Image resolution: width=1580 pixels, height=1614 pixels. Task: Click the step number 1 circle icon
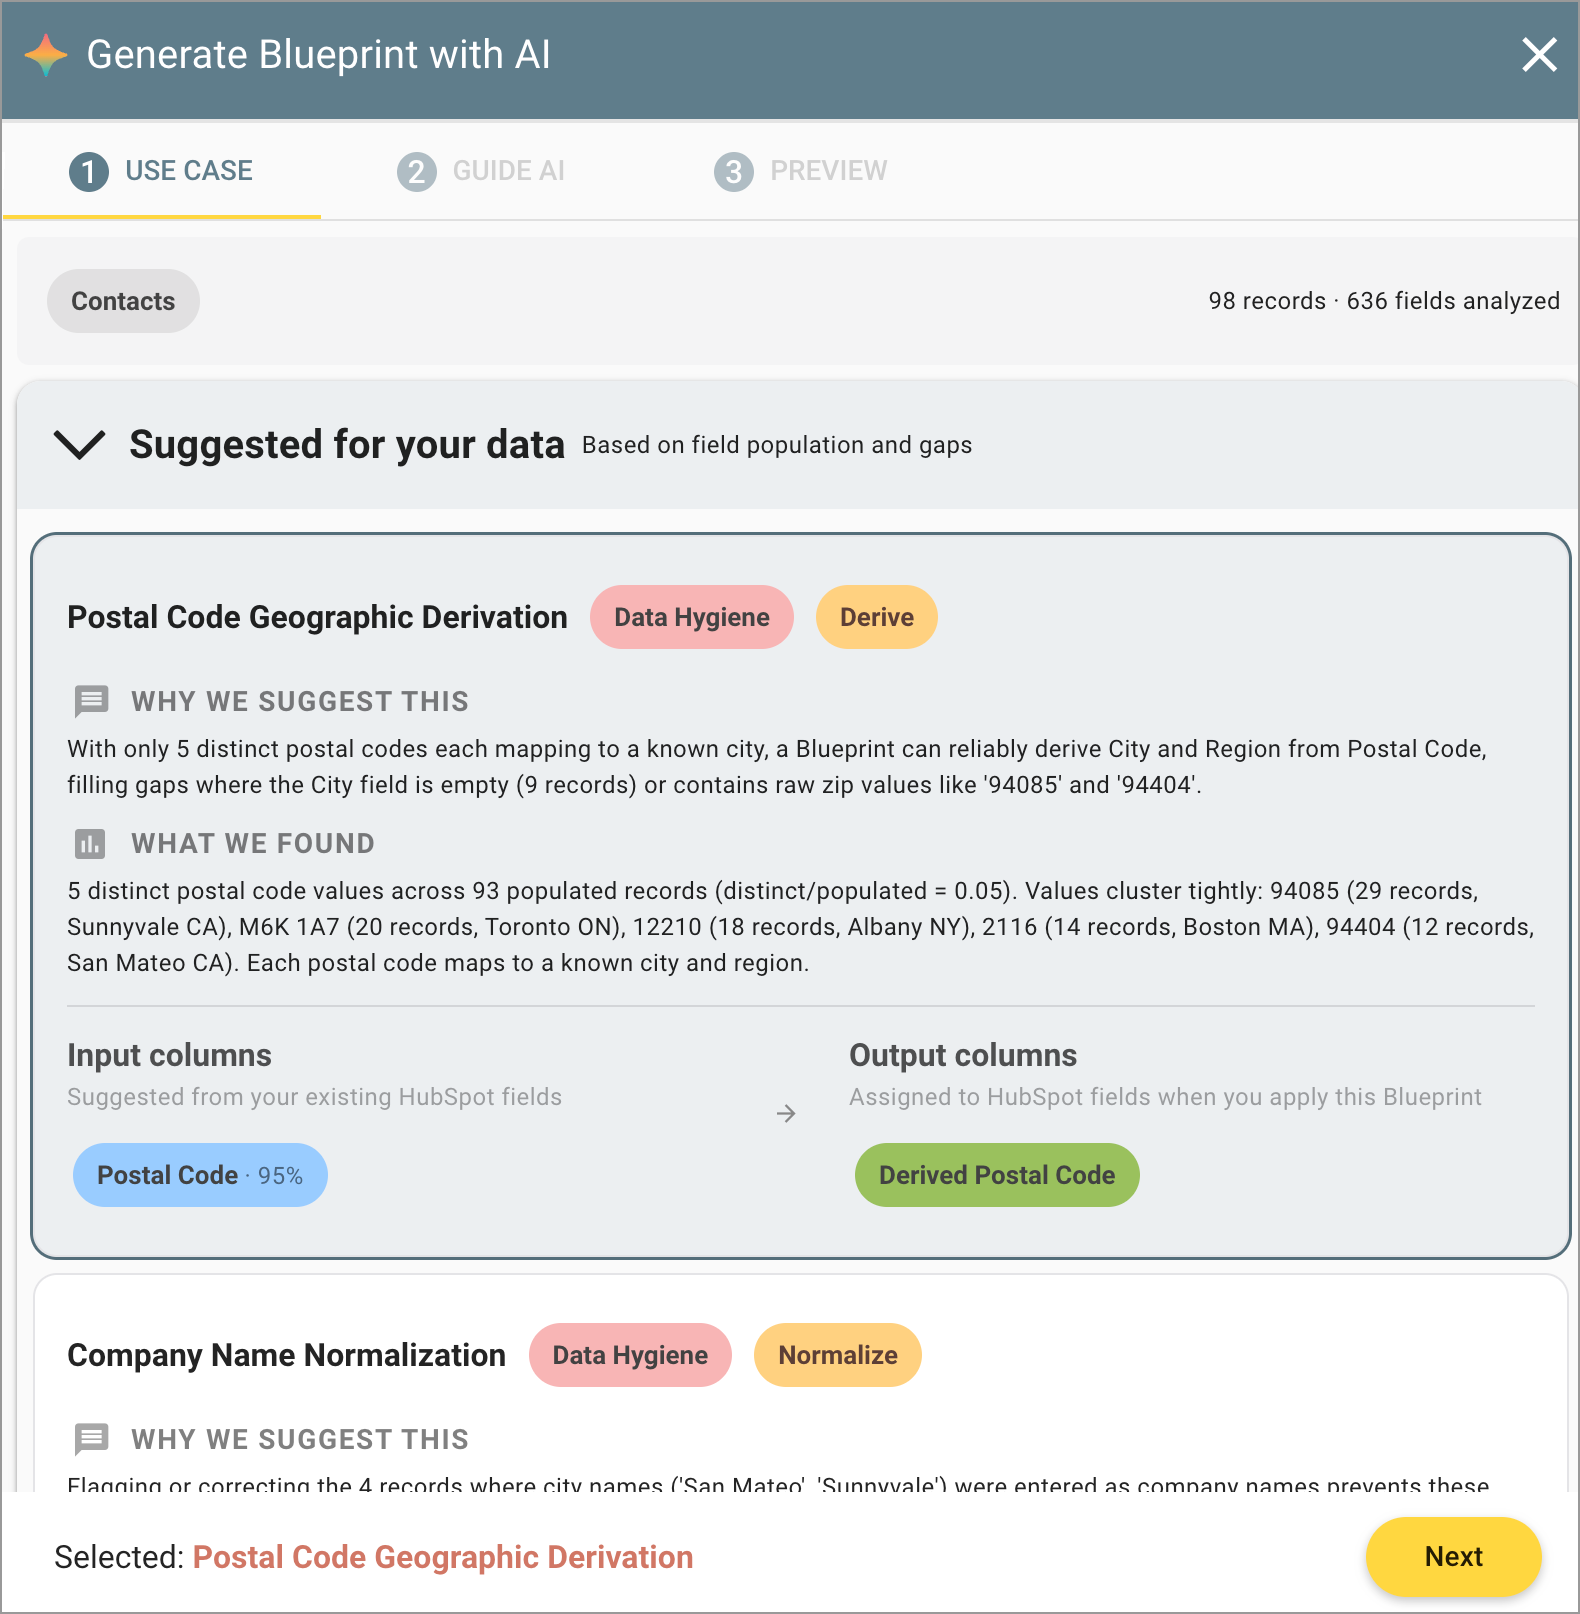[89, 172]
